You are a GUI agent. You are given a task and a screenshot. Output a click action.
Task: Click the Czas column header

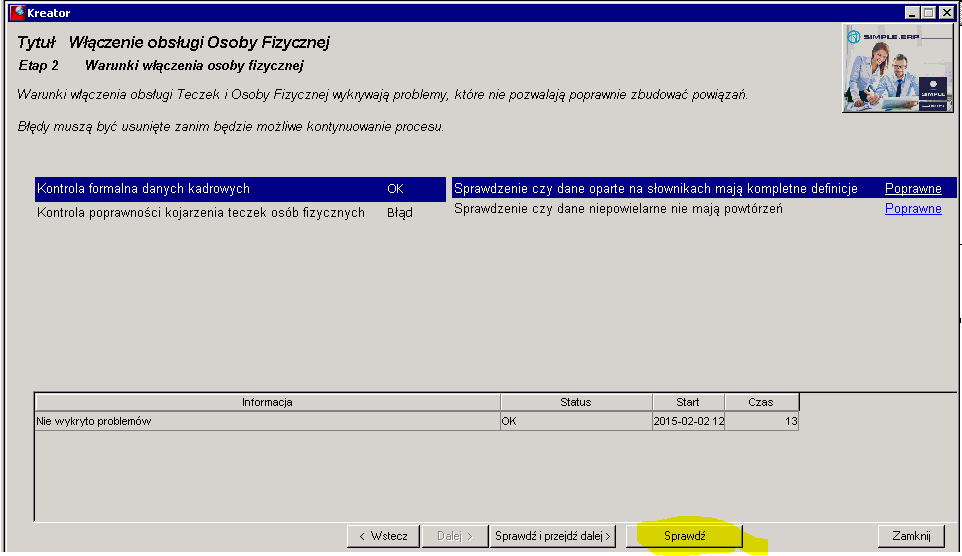[x=761, y=402]
